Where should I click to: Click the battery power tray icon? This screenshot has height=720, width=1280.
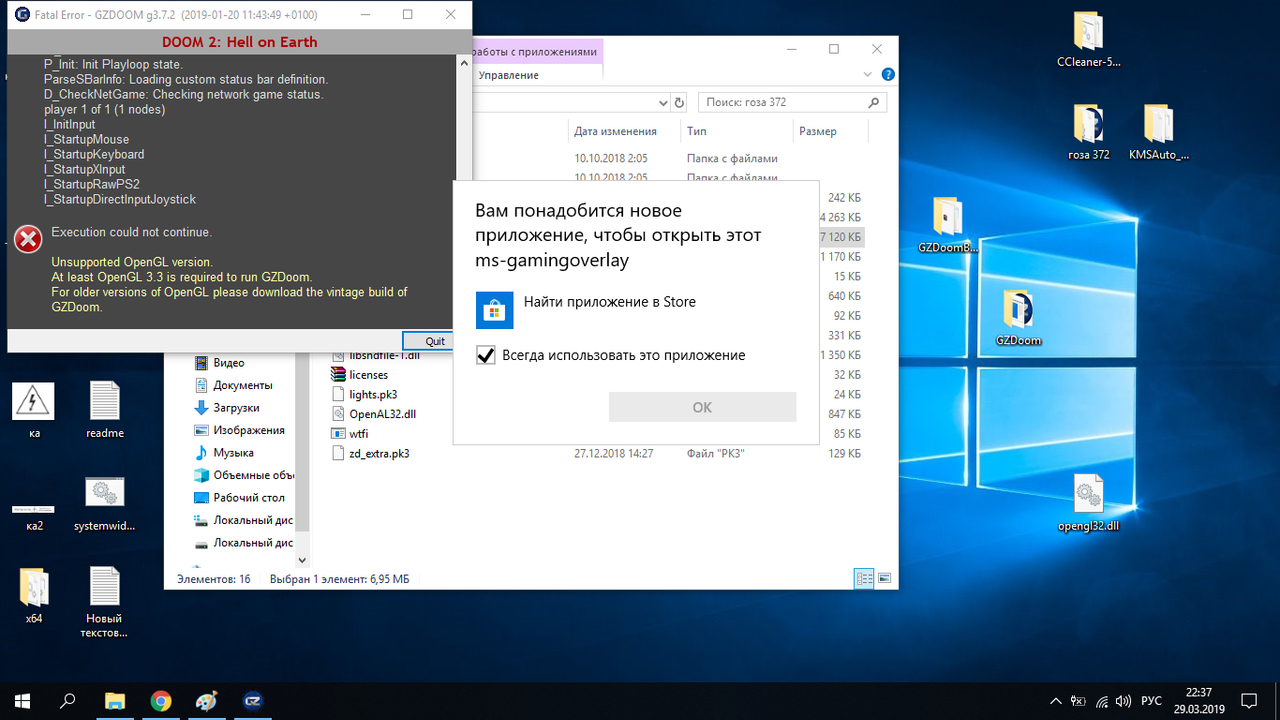point(1079,701)
